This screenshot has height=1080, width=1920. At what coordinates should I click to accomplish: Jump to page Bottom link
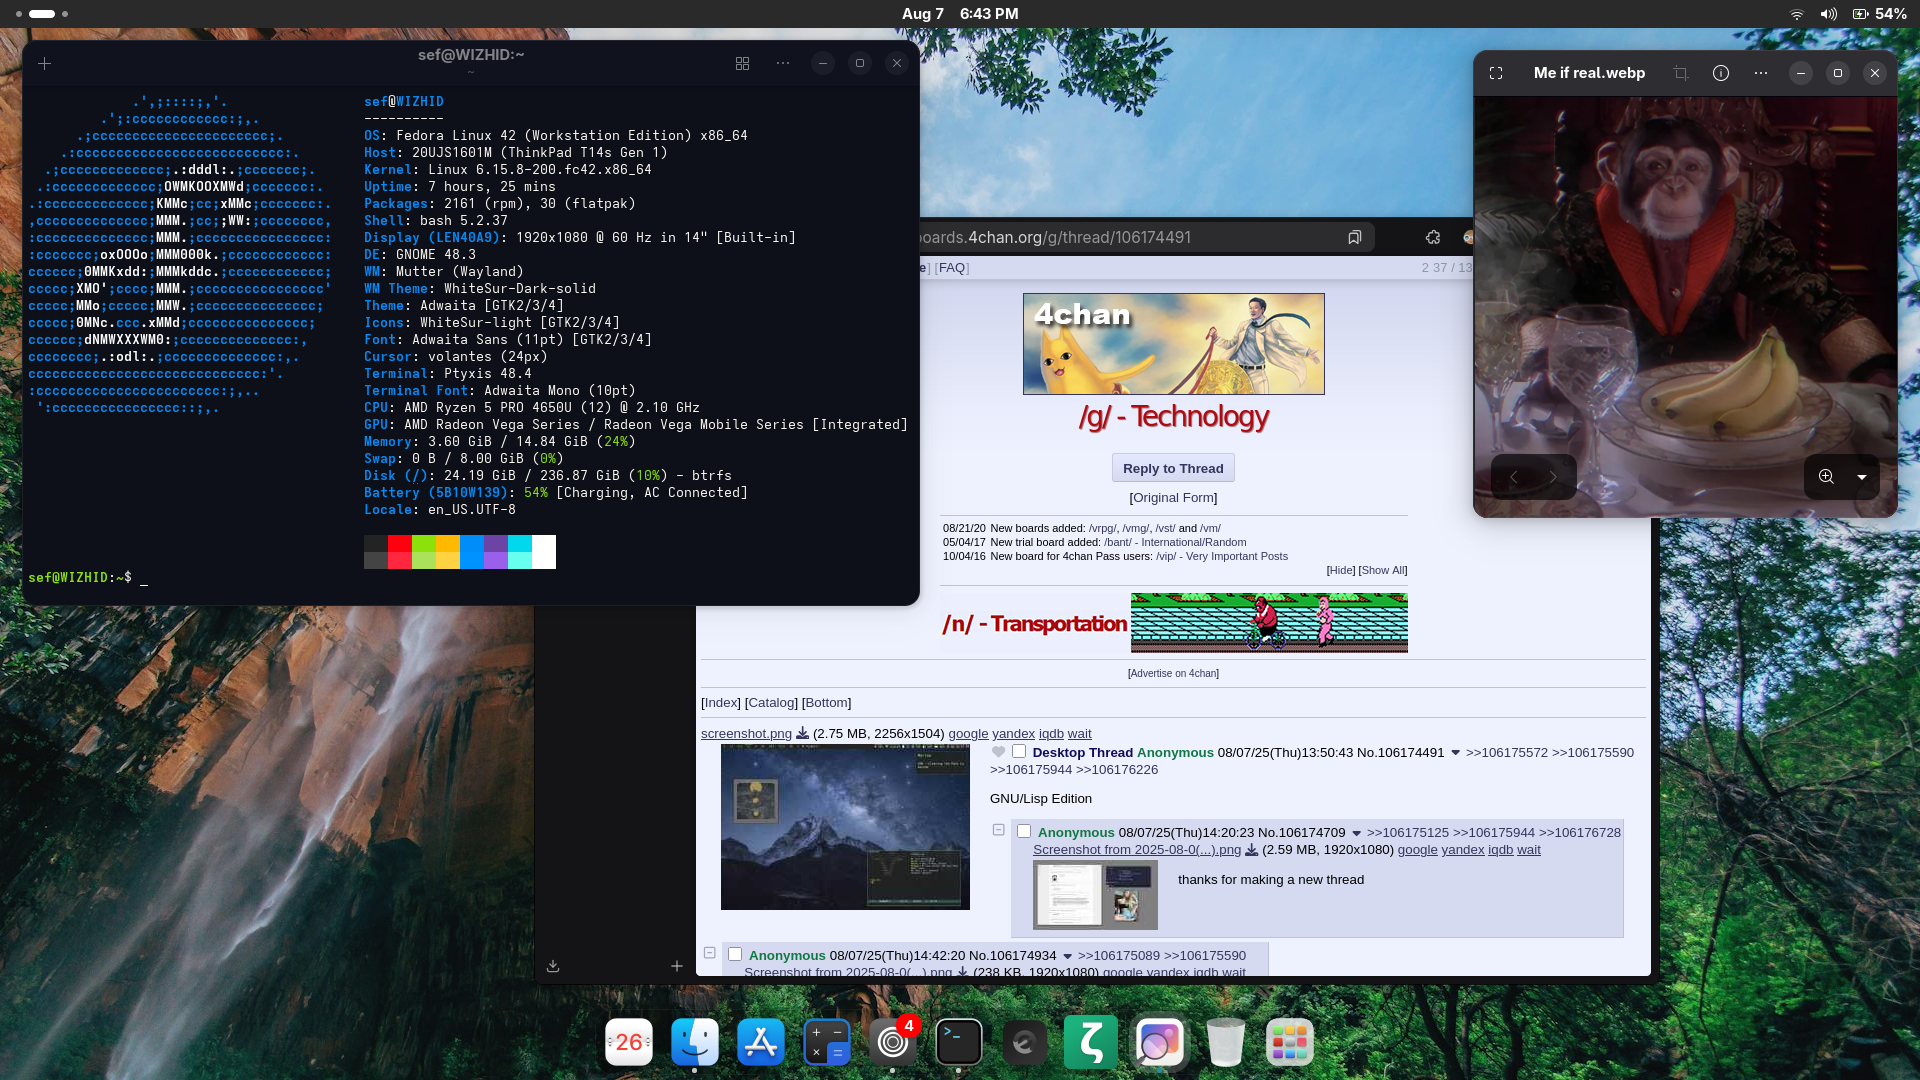coord(827,703)
